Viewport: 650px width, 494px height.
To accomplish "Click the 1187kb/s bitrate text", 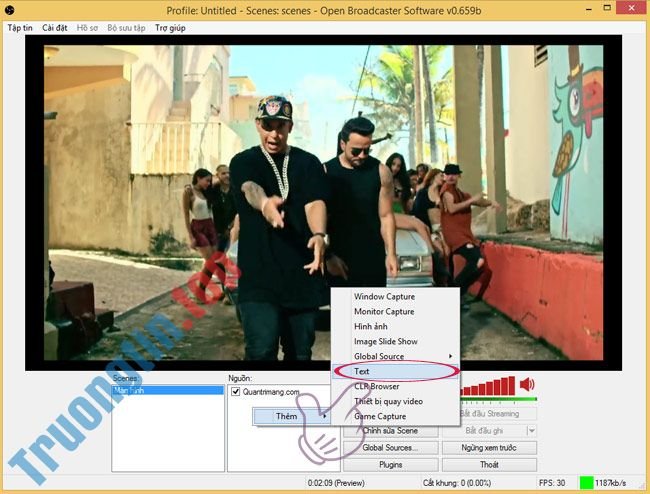I will click(x=611, y=483).
